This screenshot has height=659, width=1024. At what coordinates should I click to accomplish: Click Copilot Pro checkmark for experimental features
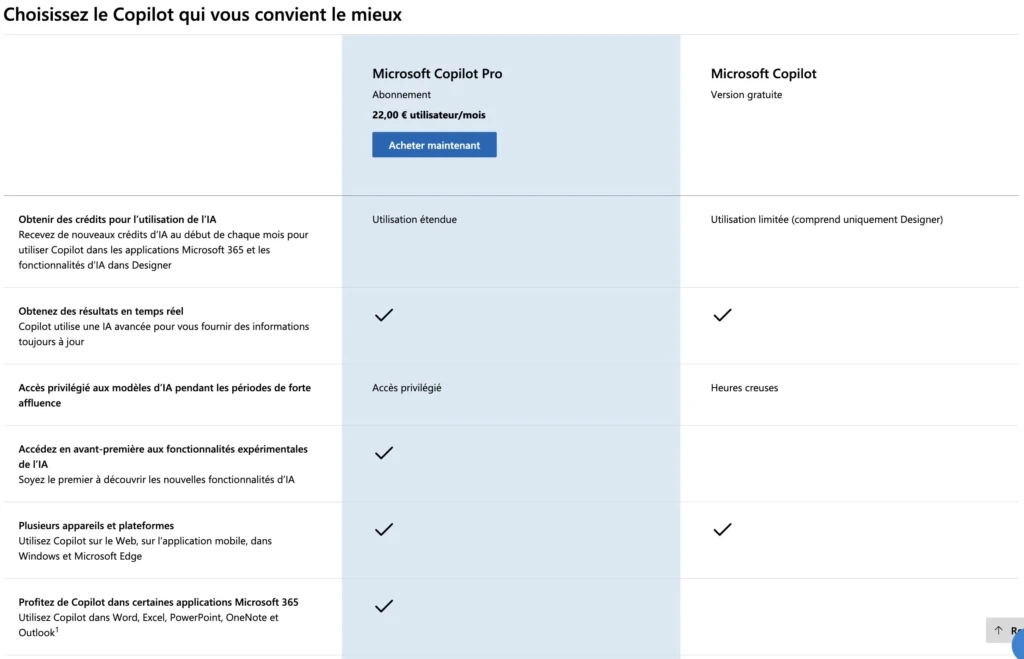point(384,453)
